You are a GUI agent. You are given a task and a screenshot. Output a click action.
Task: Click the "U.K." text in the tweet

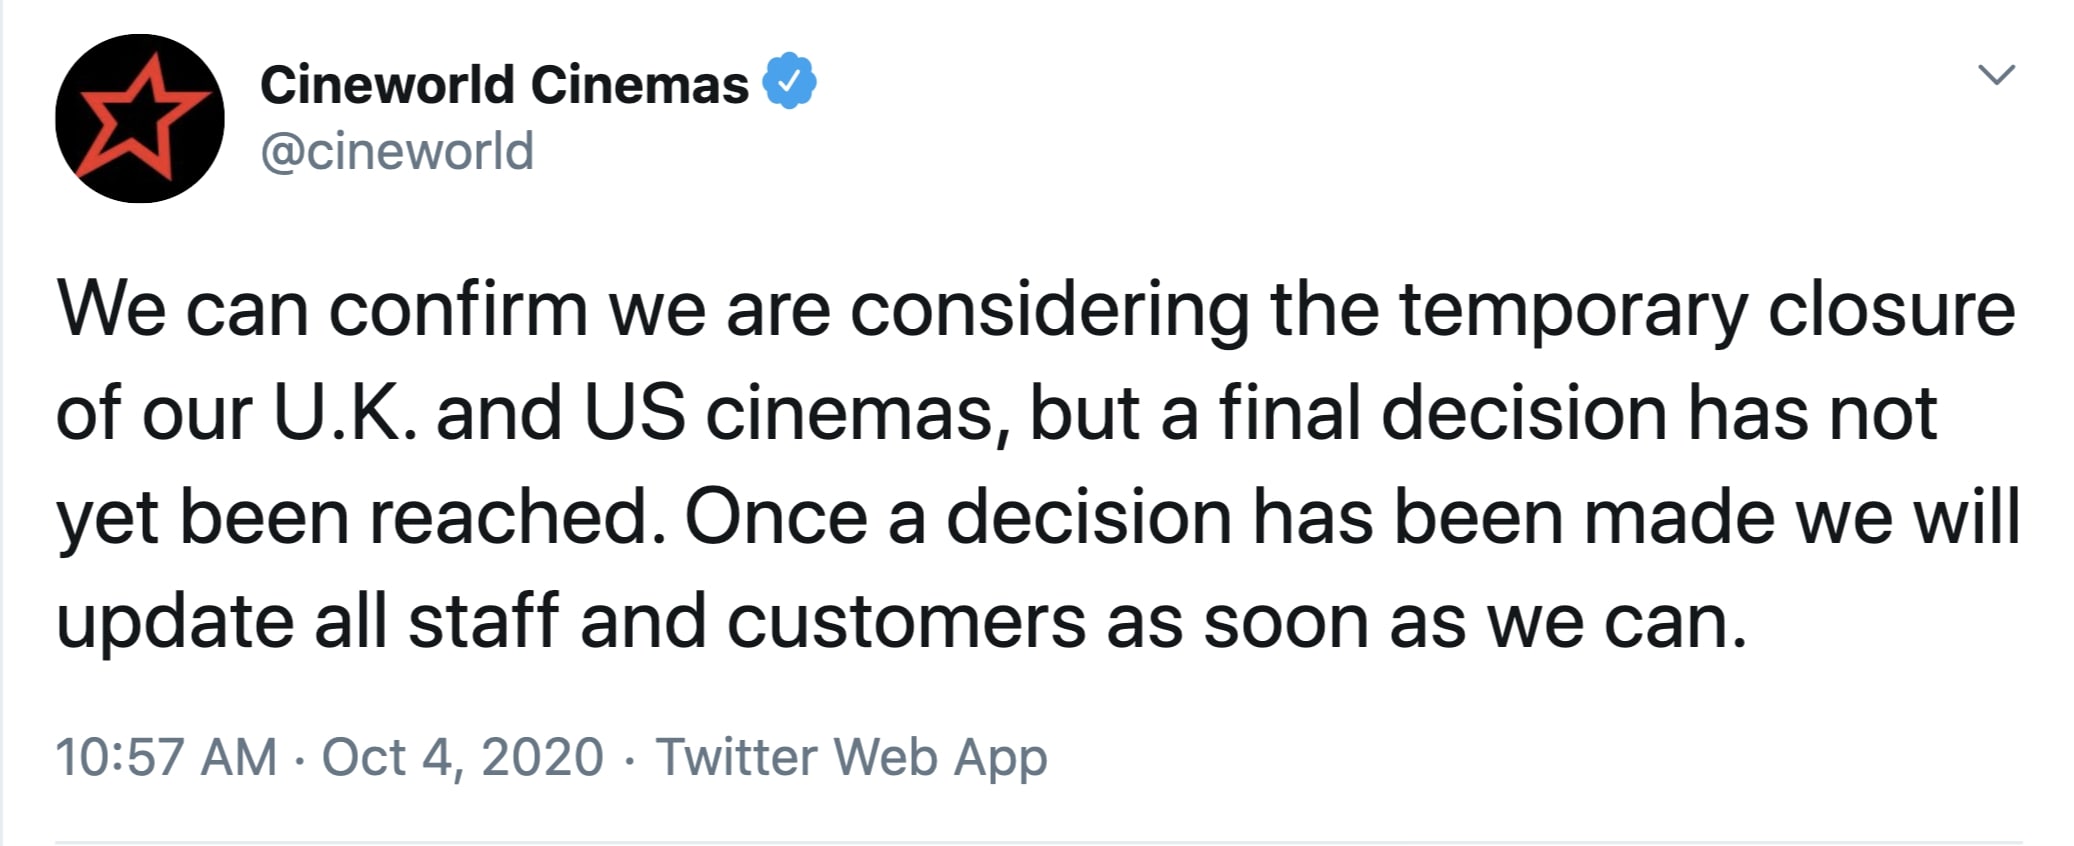click(x=346, y=413)
